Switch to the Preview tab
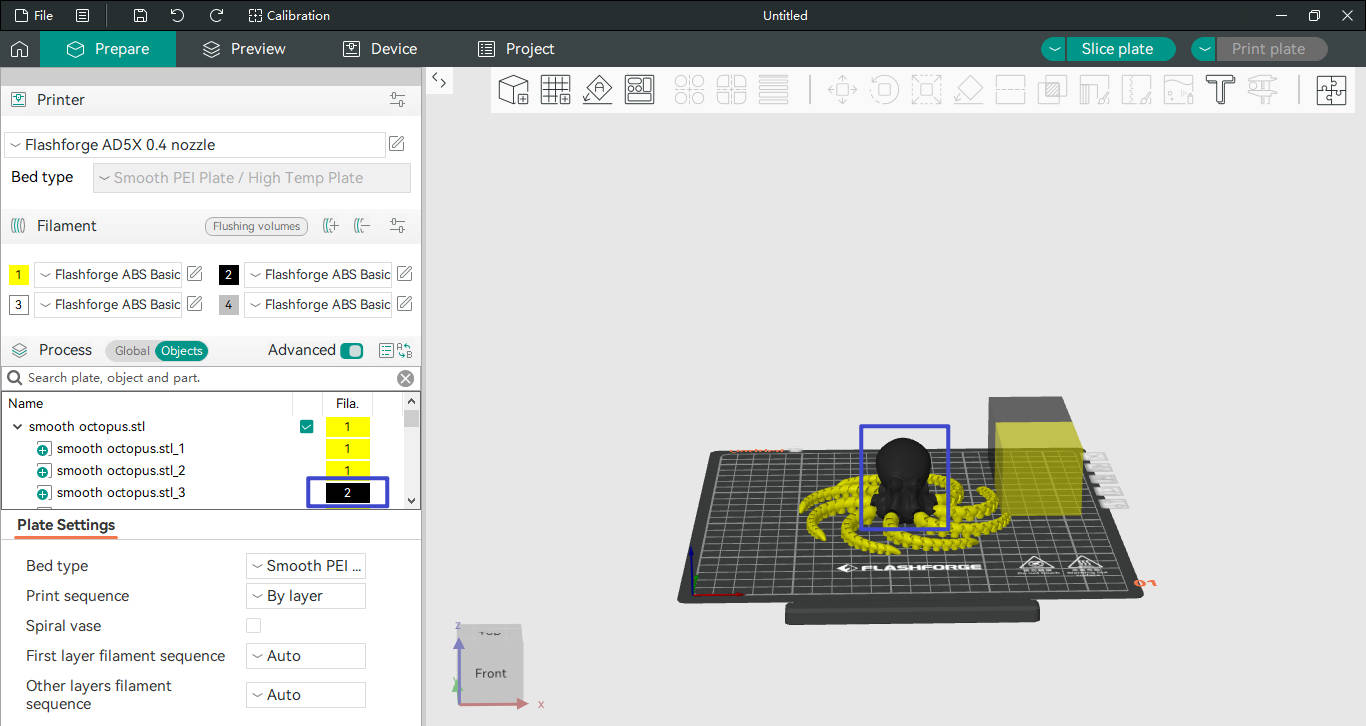Screen dimensions: 1366x726 point(244,49)
